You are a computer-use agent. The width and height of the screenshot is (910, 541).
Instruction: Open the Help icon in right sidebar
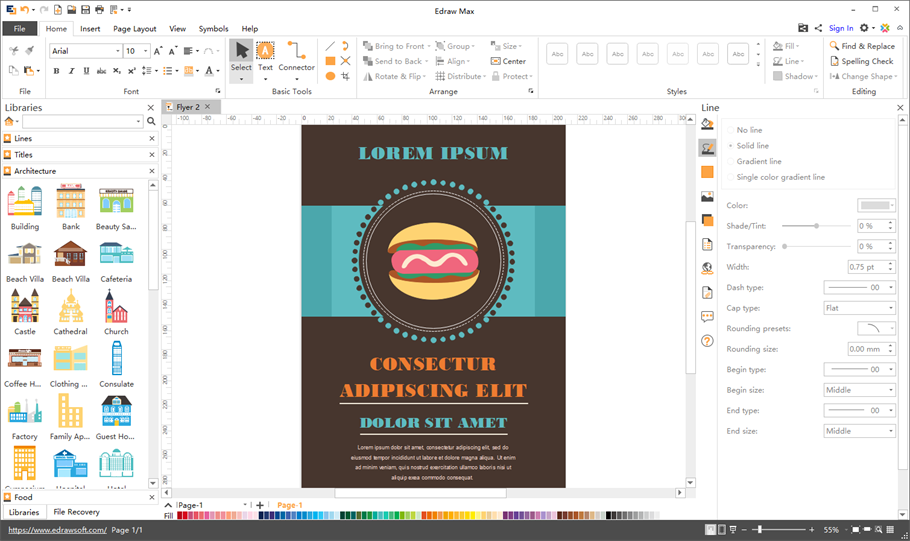click(707, 341)
